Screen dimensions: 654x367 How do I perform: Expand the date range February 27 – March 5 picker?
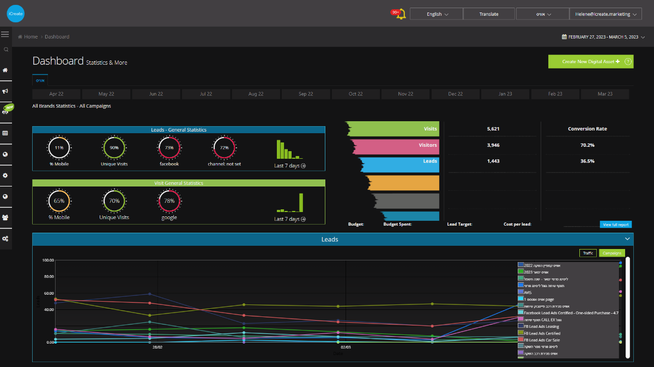pos(604,37)
